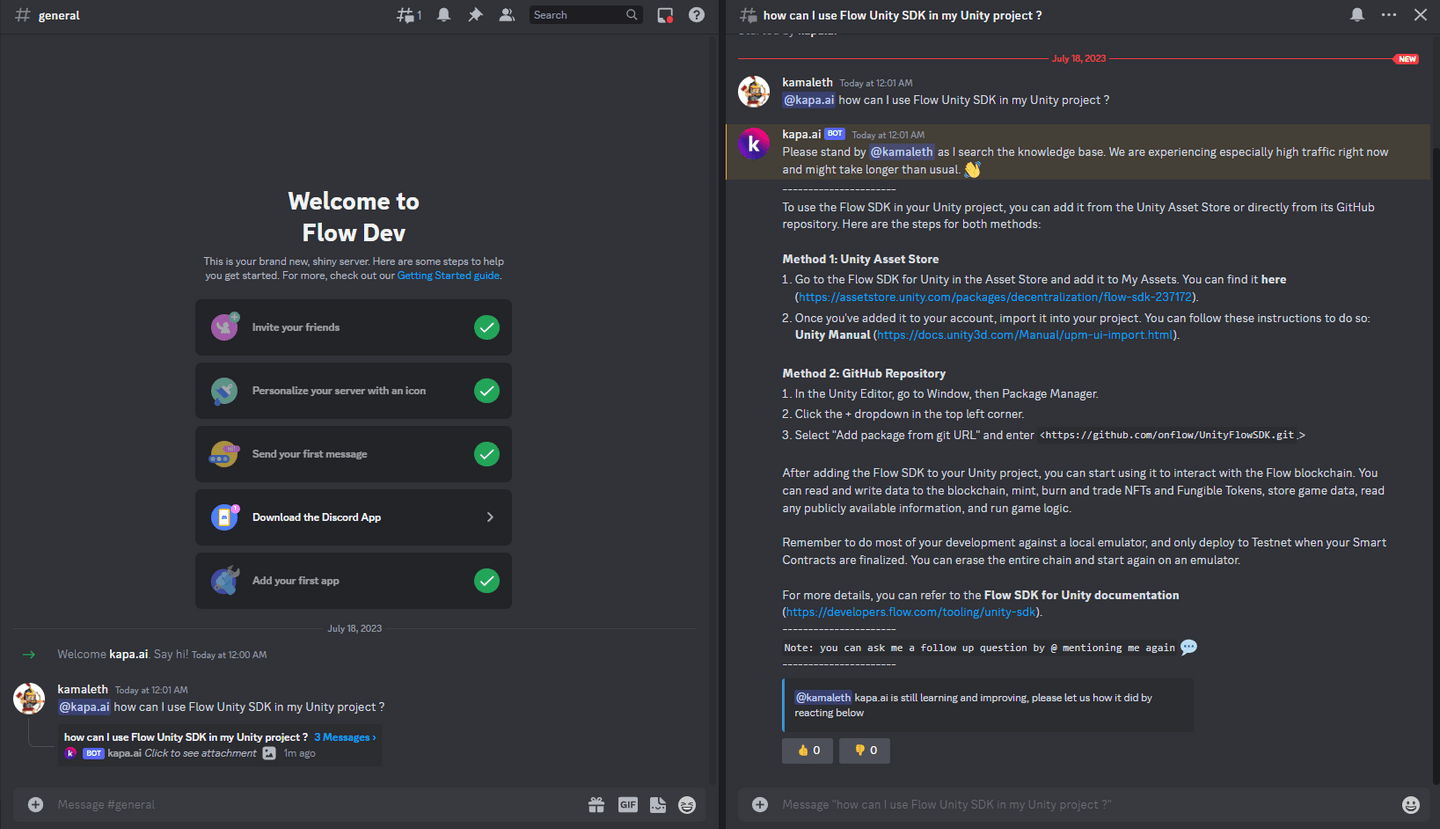Image resolution: width=1440 pixels, height=829 pixels.
Task: Open emoji picker in general message box
Action: [687, 804]
